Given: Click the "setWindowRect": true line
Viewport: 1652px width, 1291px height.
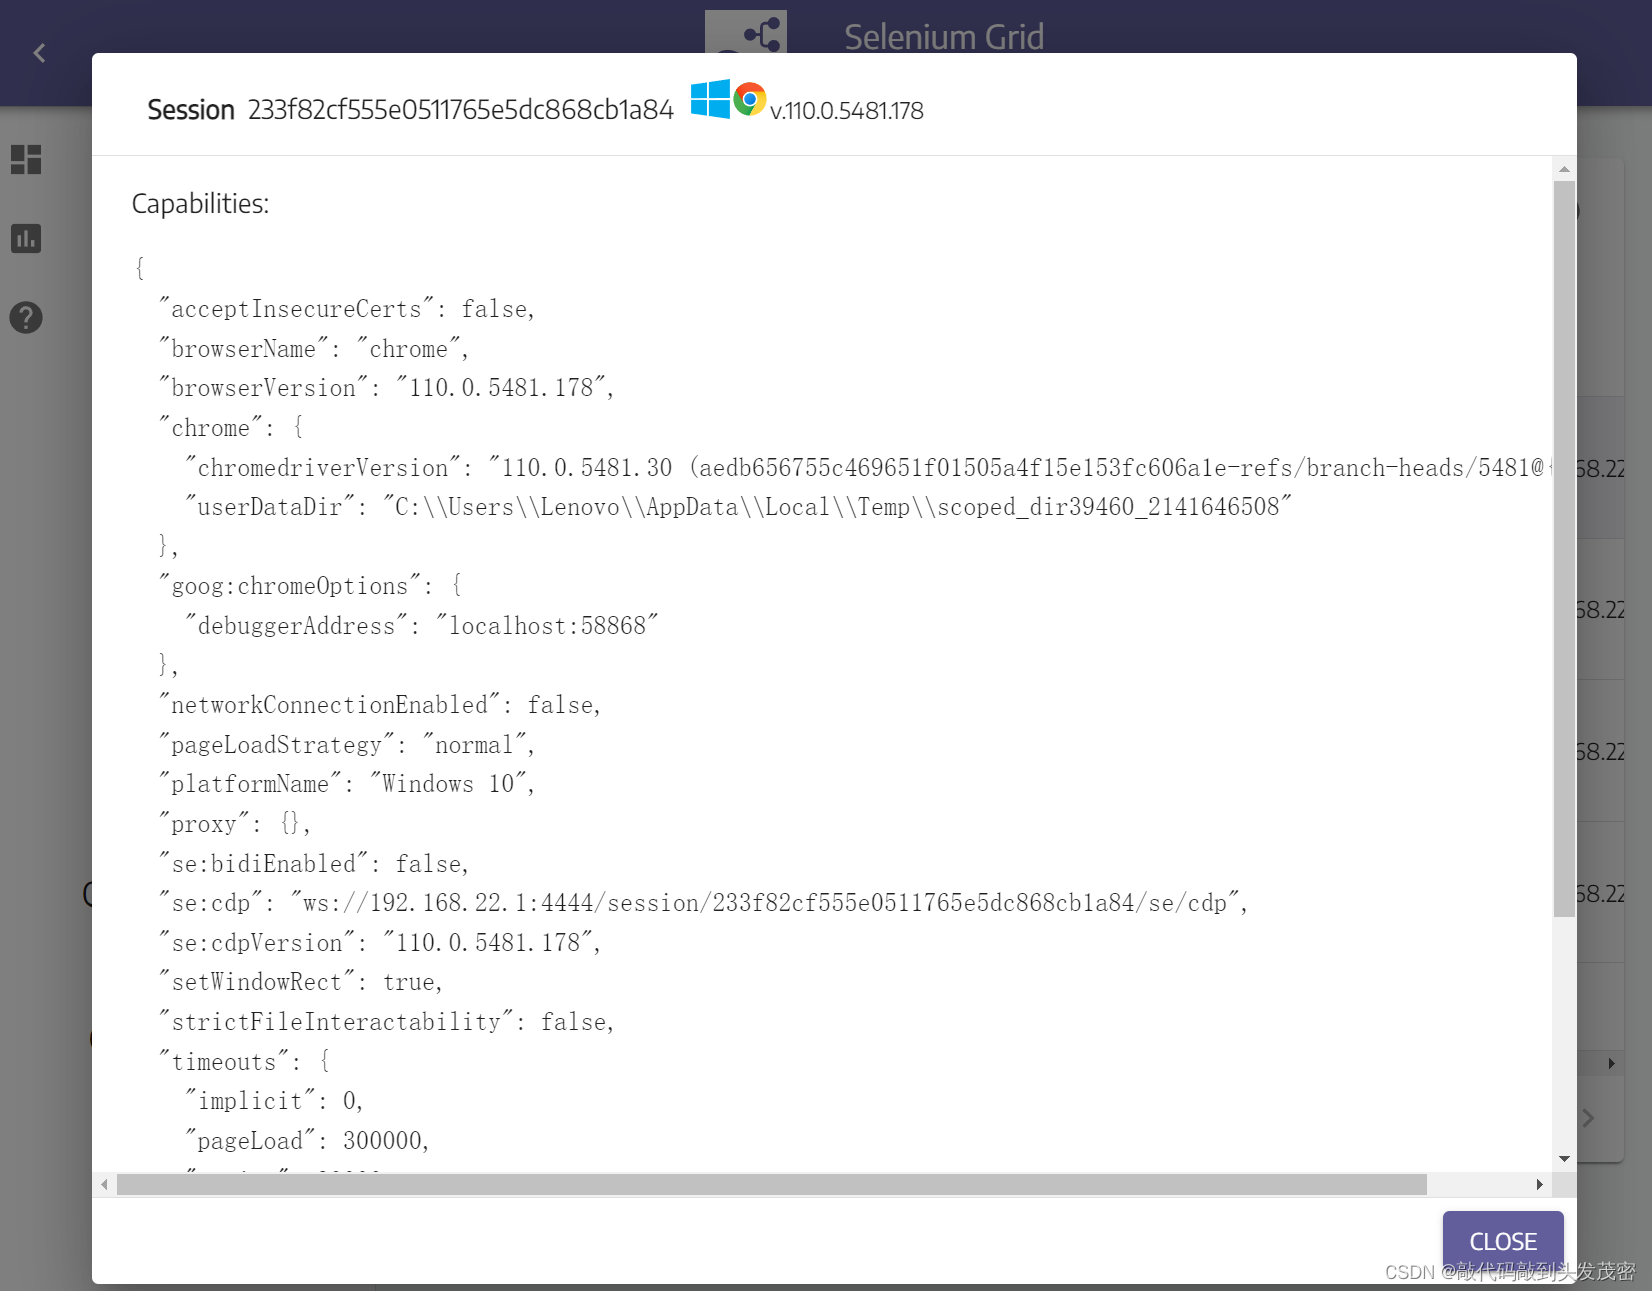Looking at the screenshot, I should [x=301, y=982].
